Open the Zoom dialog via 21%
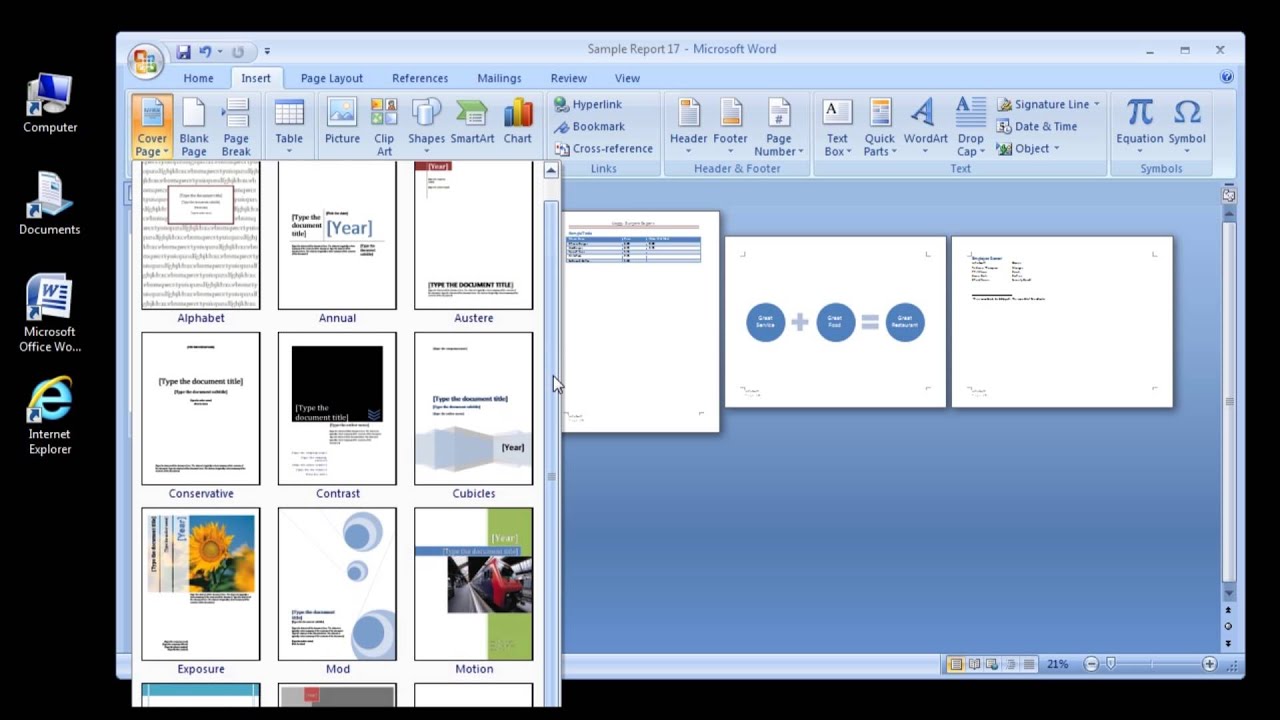 click(1057, 664)
